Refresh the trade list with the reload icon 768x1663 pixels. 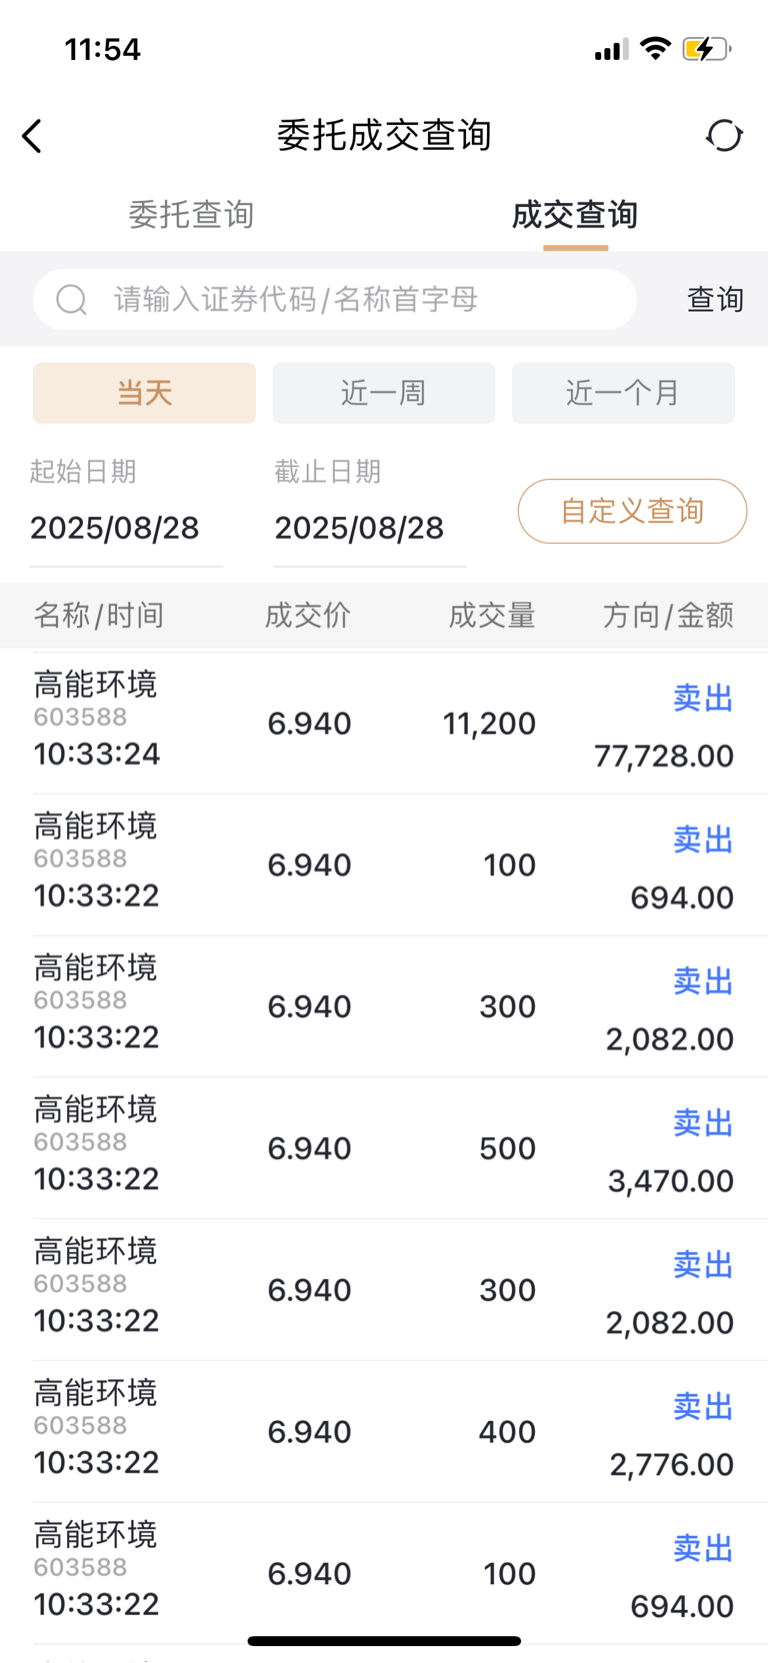click(x=724, y=135)
